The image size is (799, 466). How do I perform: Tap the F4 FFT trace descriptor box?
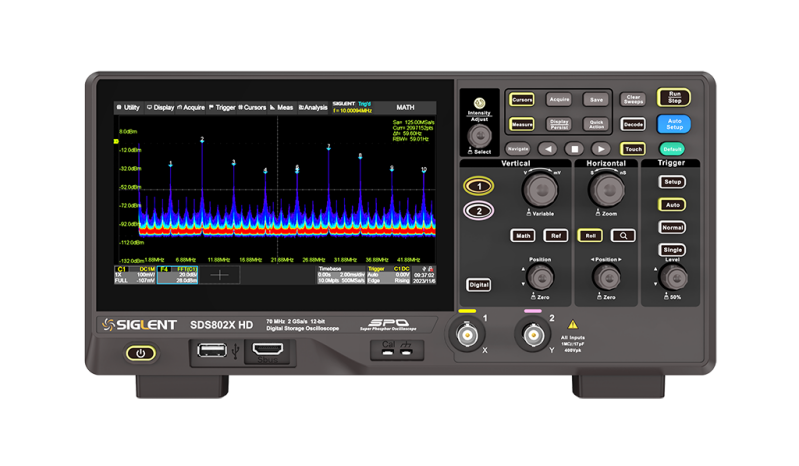(x=178, y=274)
